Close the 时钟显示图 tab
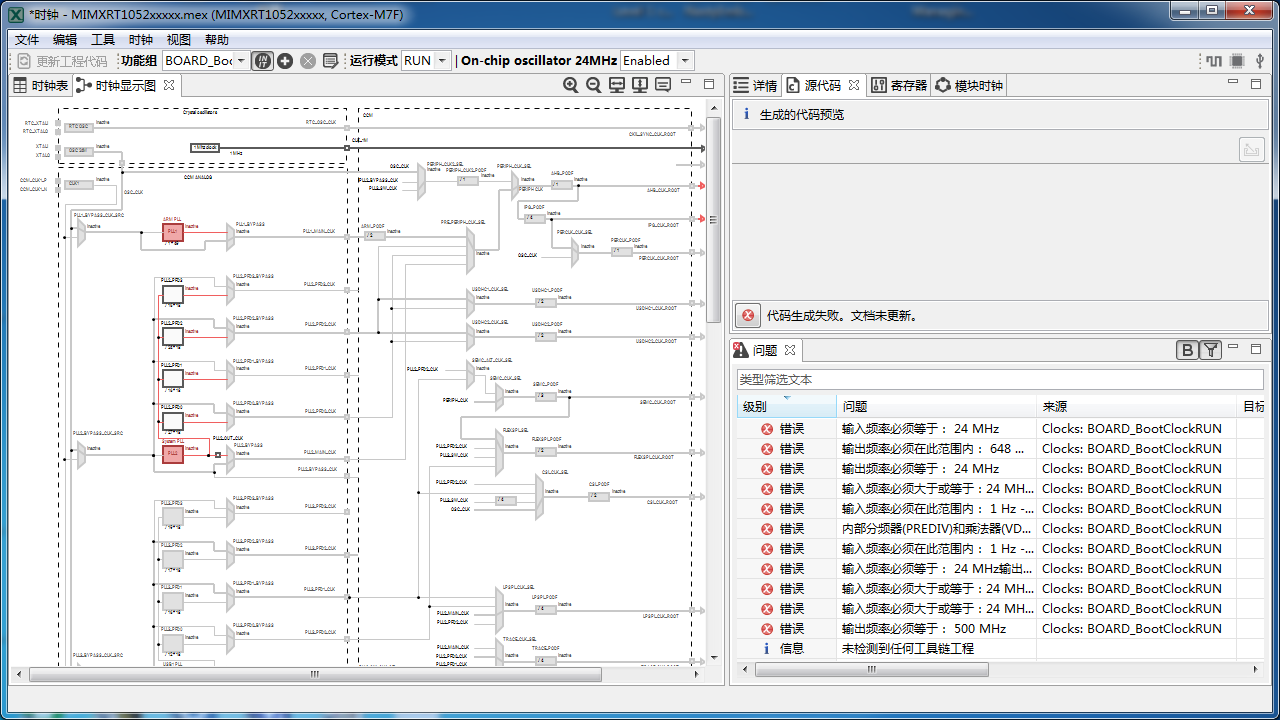Image resolution: width=1280 pixels, height=720 pixels. (169, 86)
